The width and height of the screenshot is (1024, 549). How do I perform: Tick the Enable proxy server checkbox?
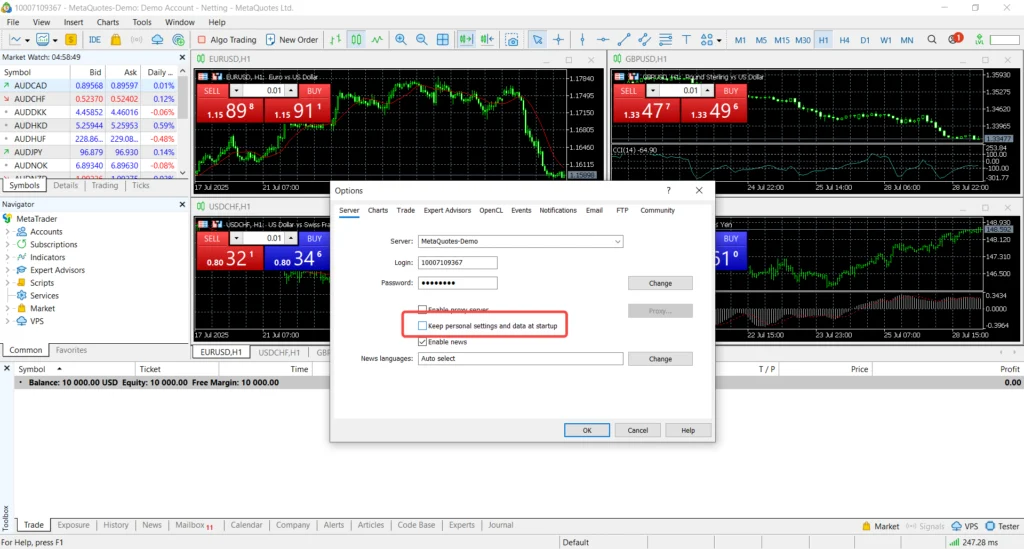(x=423, y=310)
